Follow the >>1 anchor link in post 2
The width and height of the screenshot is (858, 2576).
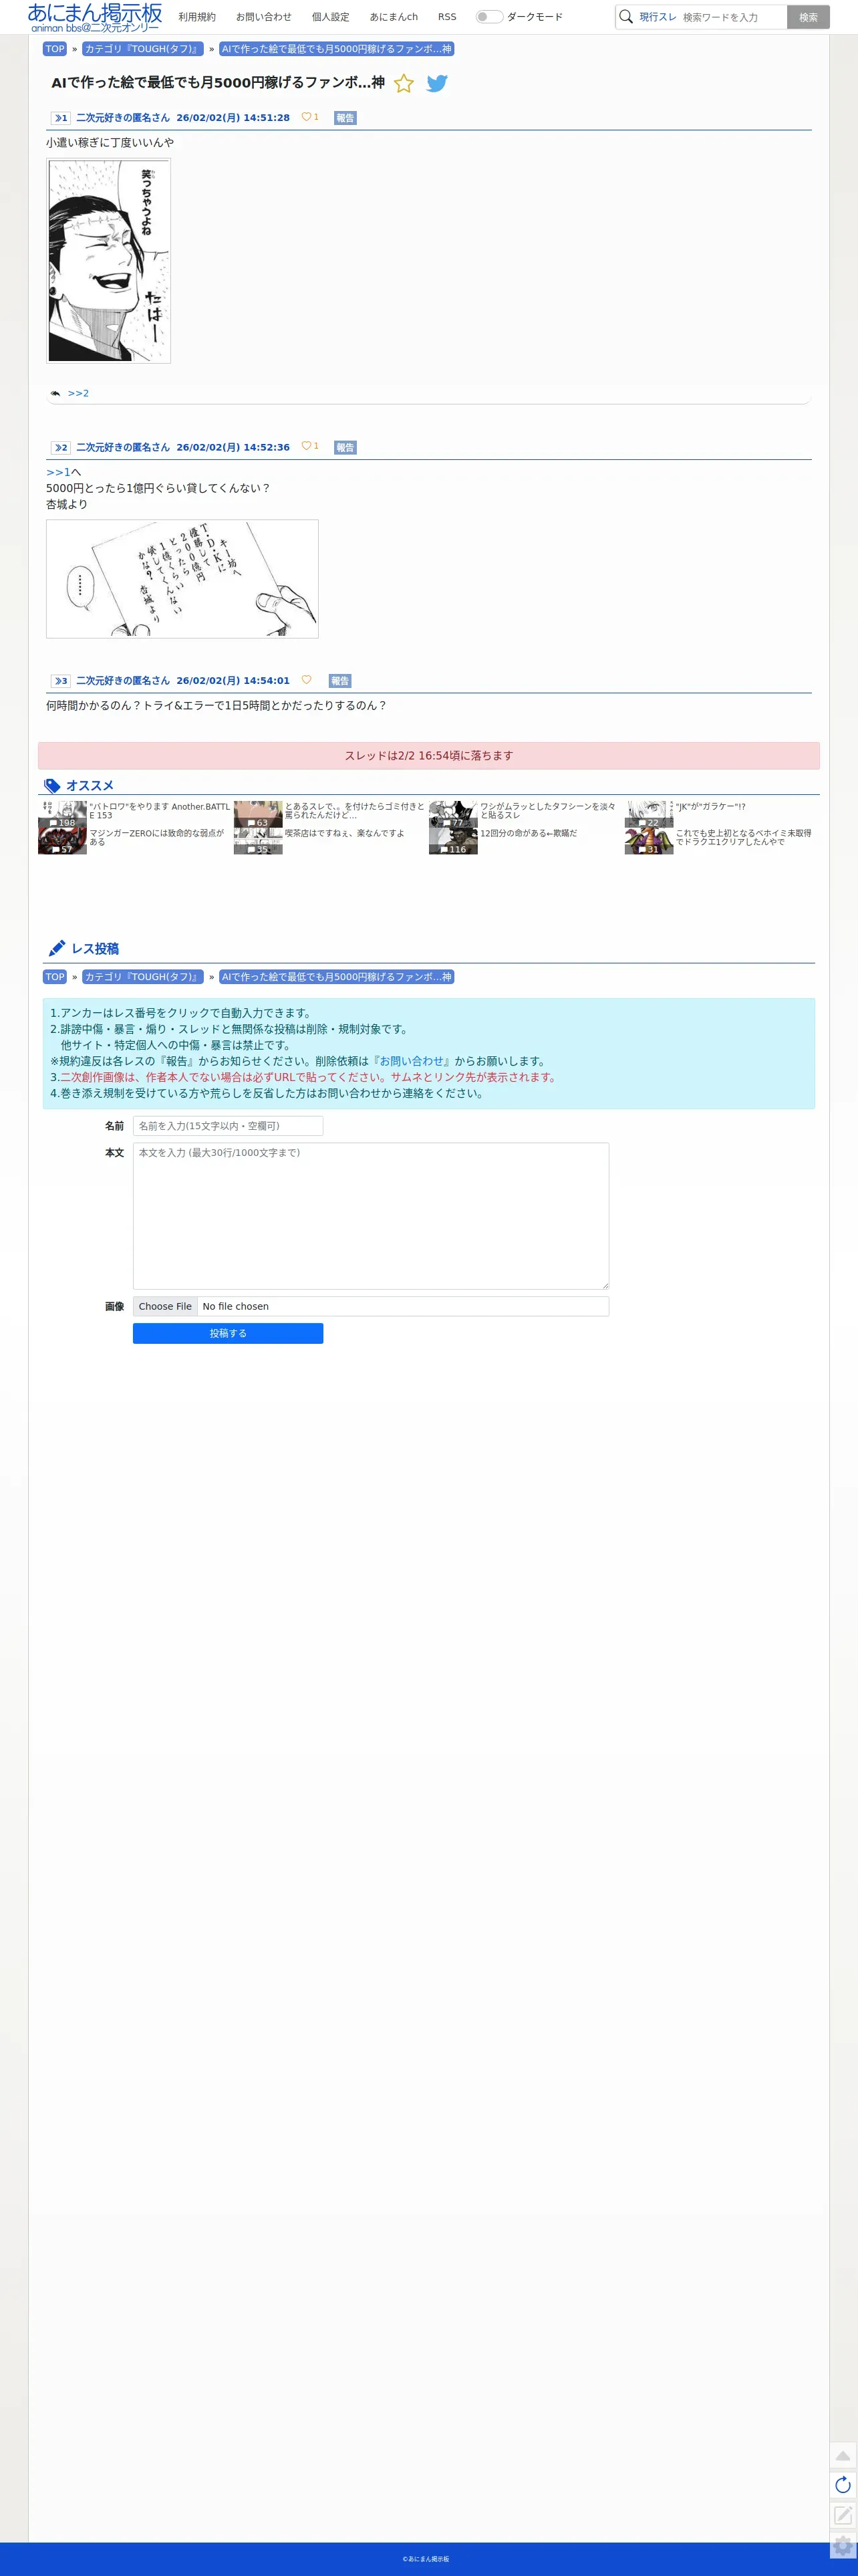coord(58,472)
